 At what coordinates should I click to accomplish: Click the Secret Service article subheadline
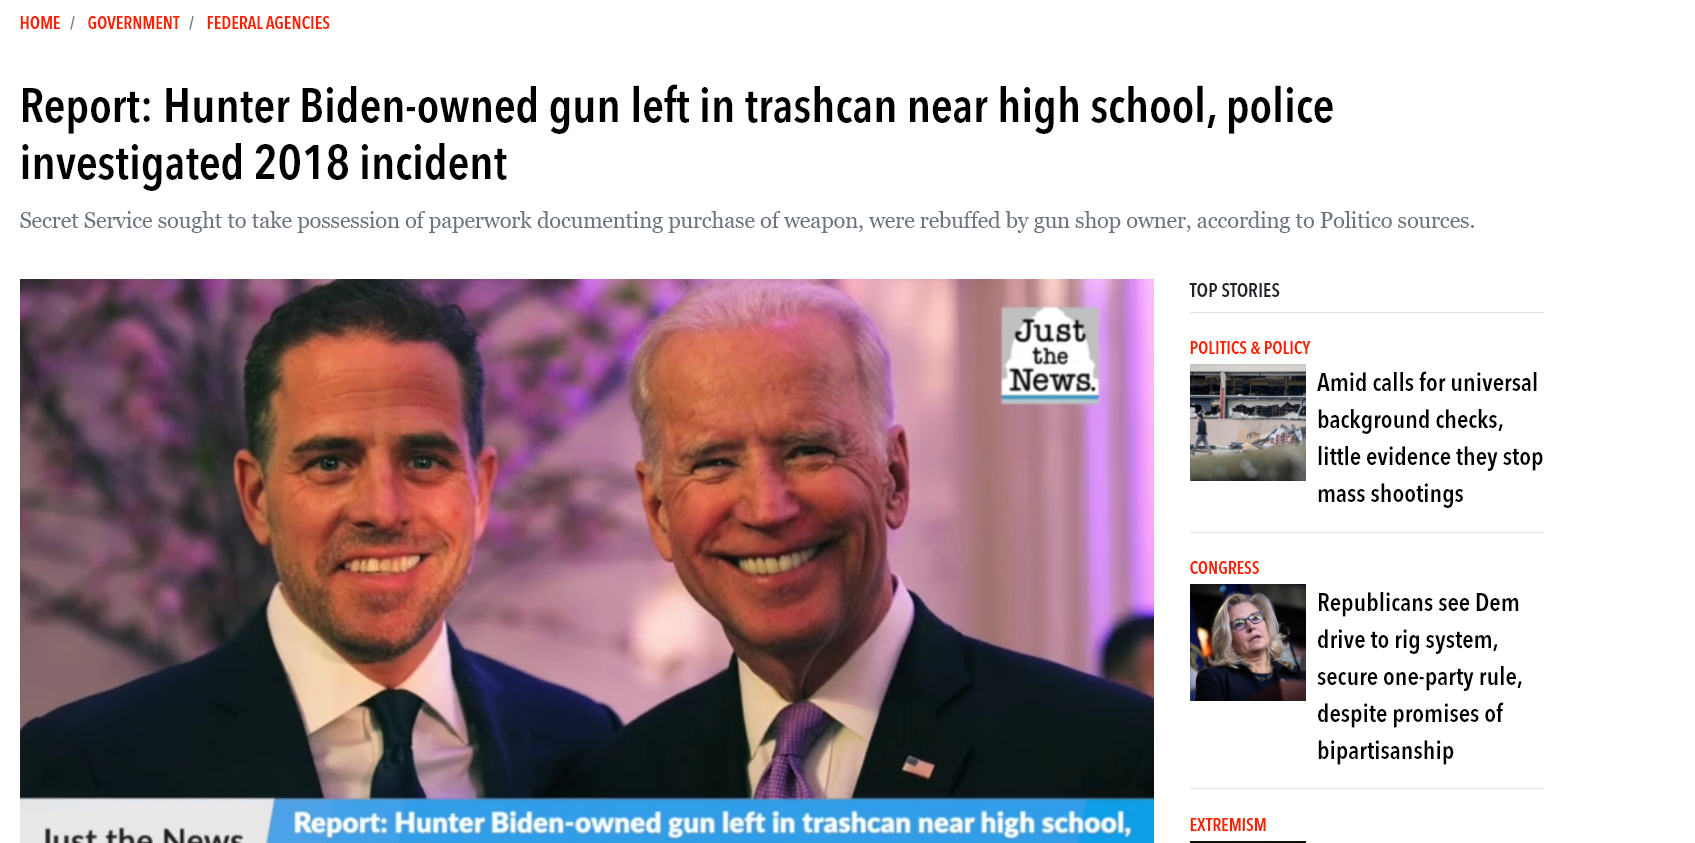(747, 220)
